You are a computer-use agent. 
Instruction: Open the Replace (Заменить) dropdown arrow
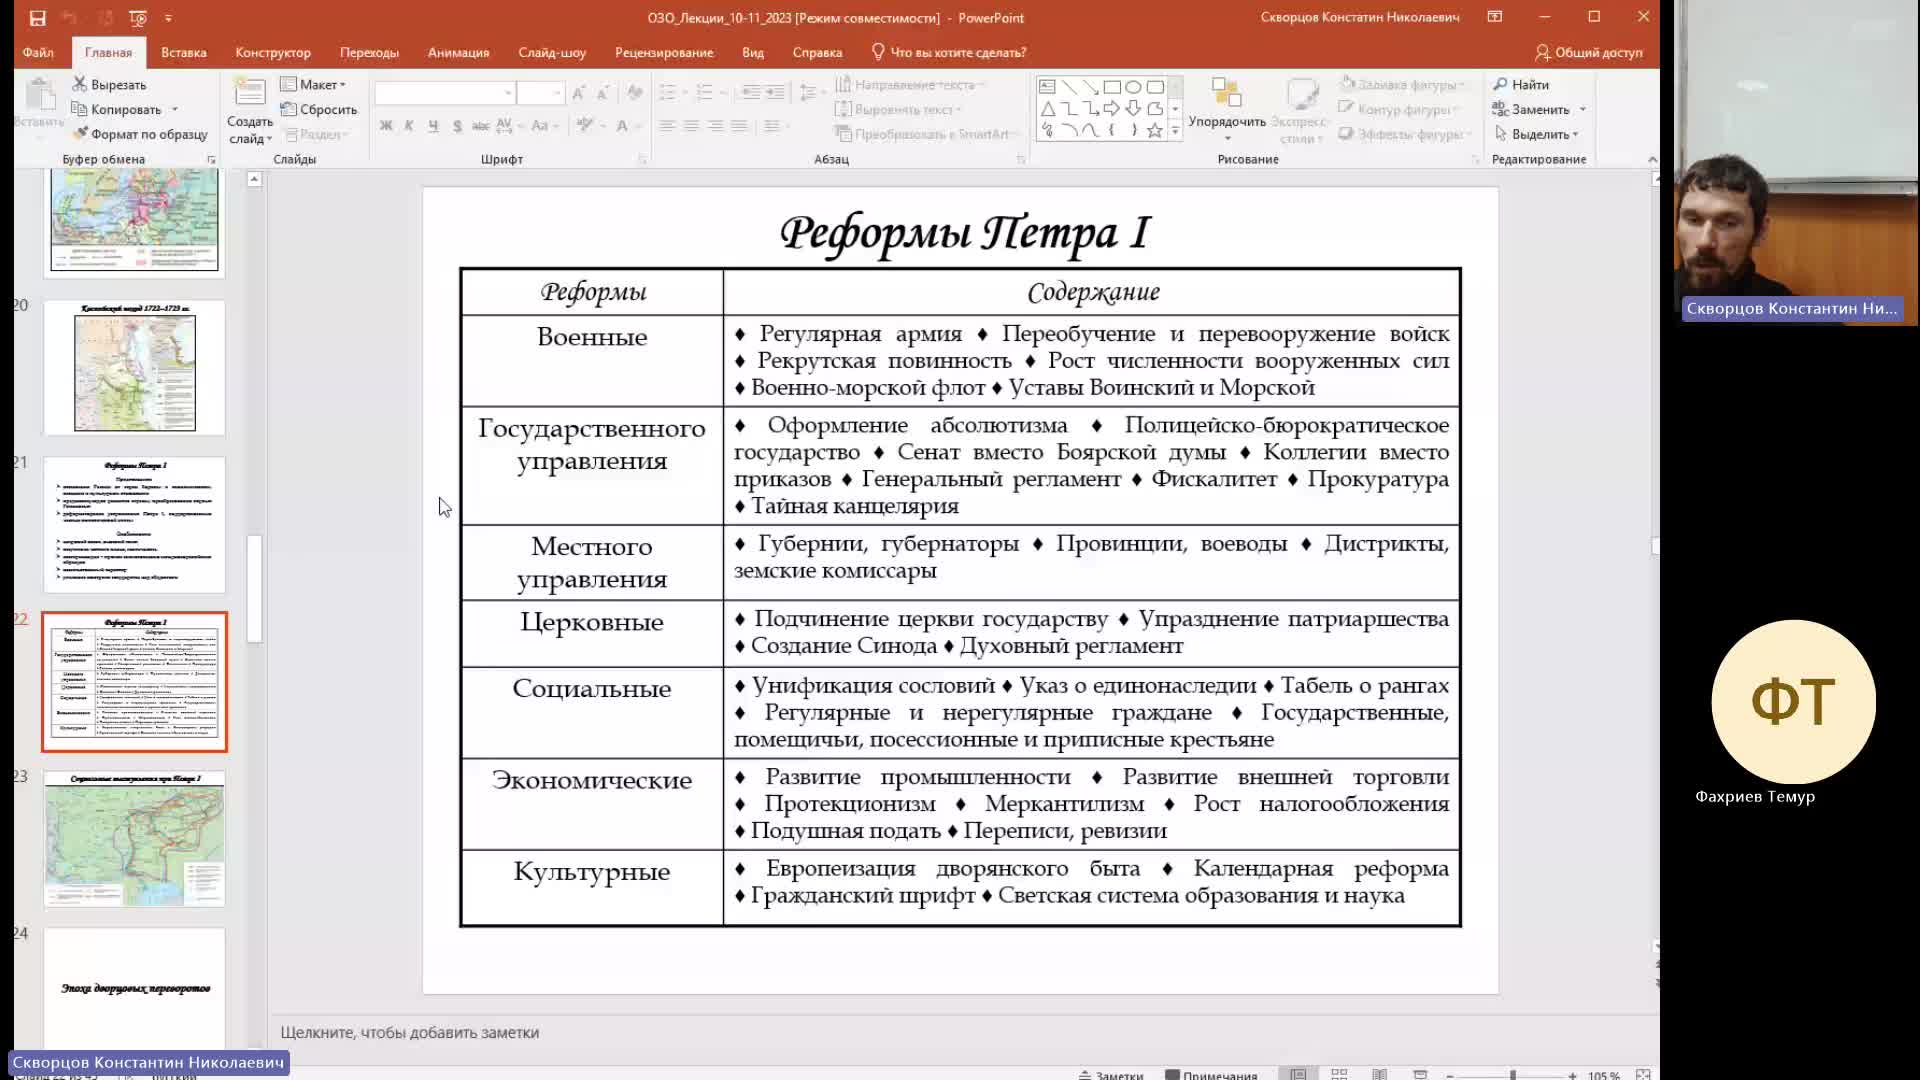tap(1583, 109)
